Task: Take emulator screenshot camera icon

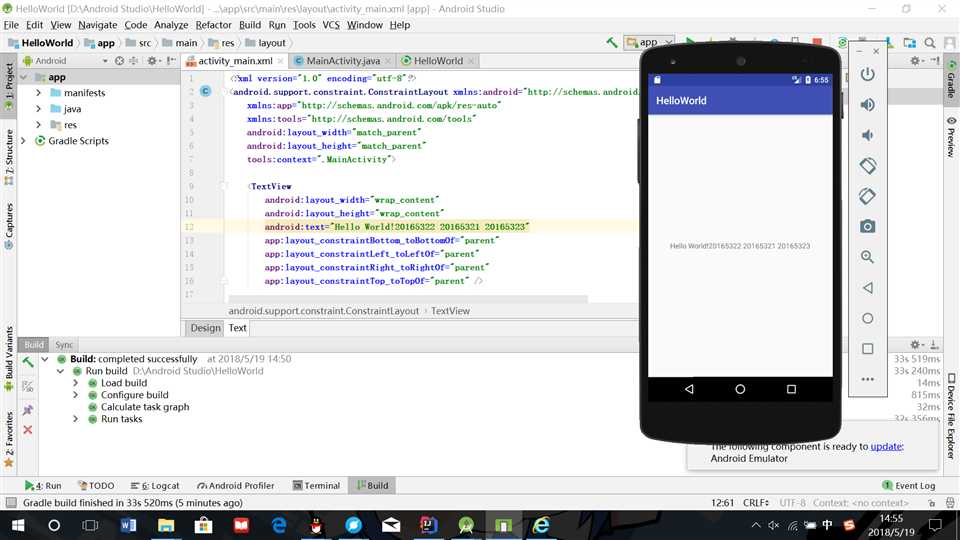Action: 868,227
